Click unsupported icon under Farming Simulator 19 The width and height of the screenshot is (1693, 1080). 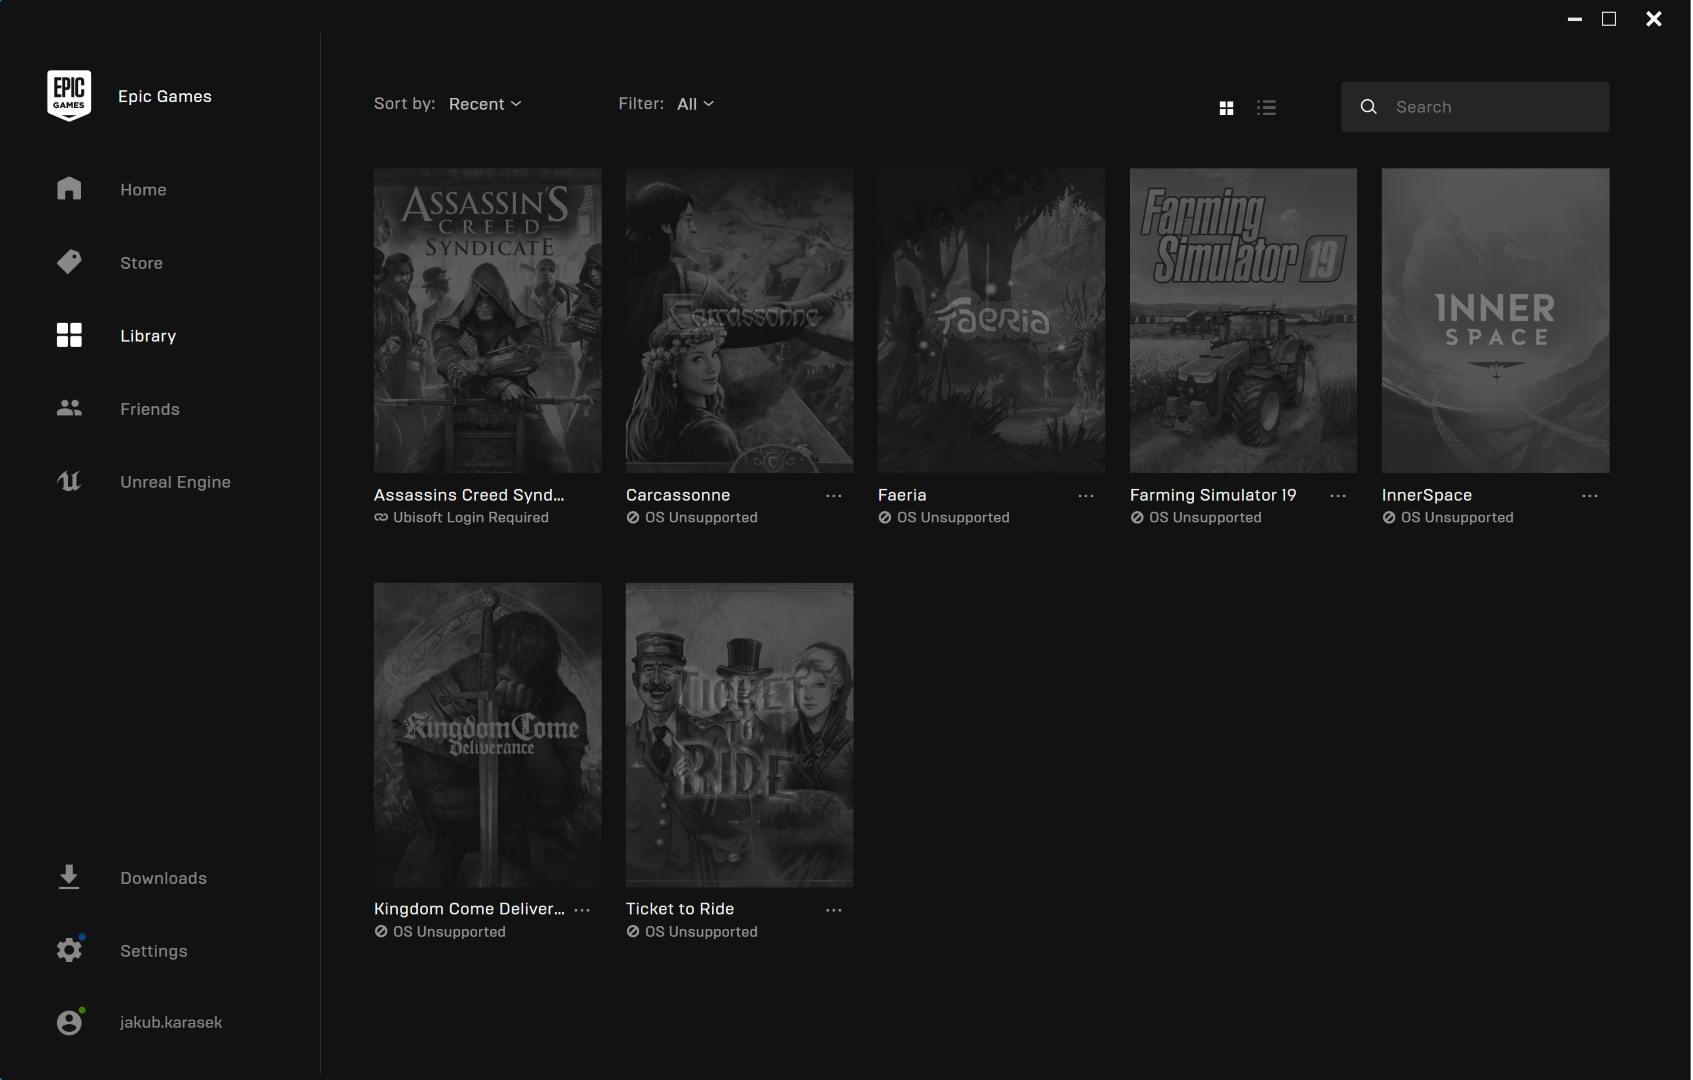(1137, 517)
